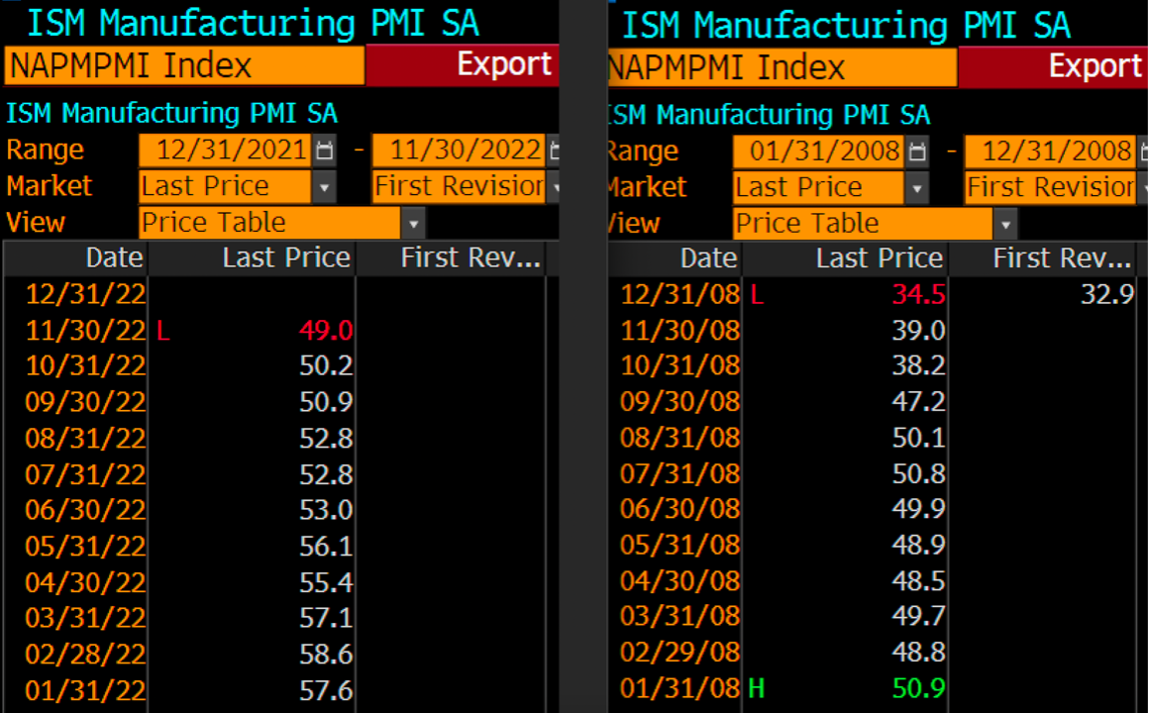Image resolution: width=1151 pixels, height=715 pixels.
Task: Select the 04/30/22 date cell
Action: coord(86,583)
